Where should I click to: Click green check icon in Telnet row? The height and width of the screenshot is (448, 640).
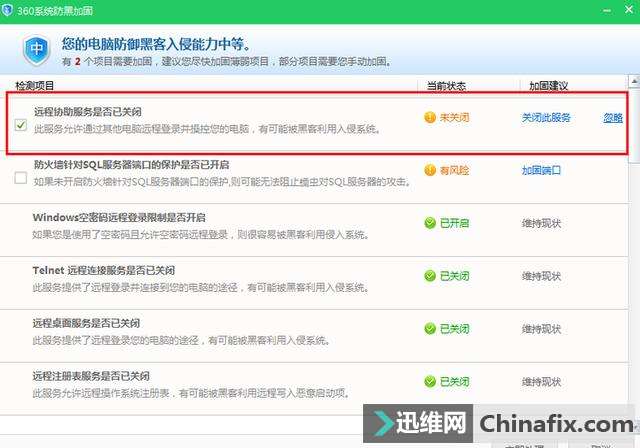pos(430,276)
